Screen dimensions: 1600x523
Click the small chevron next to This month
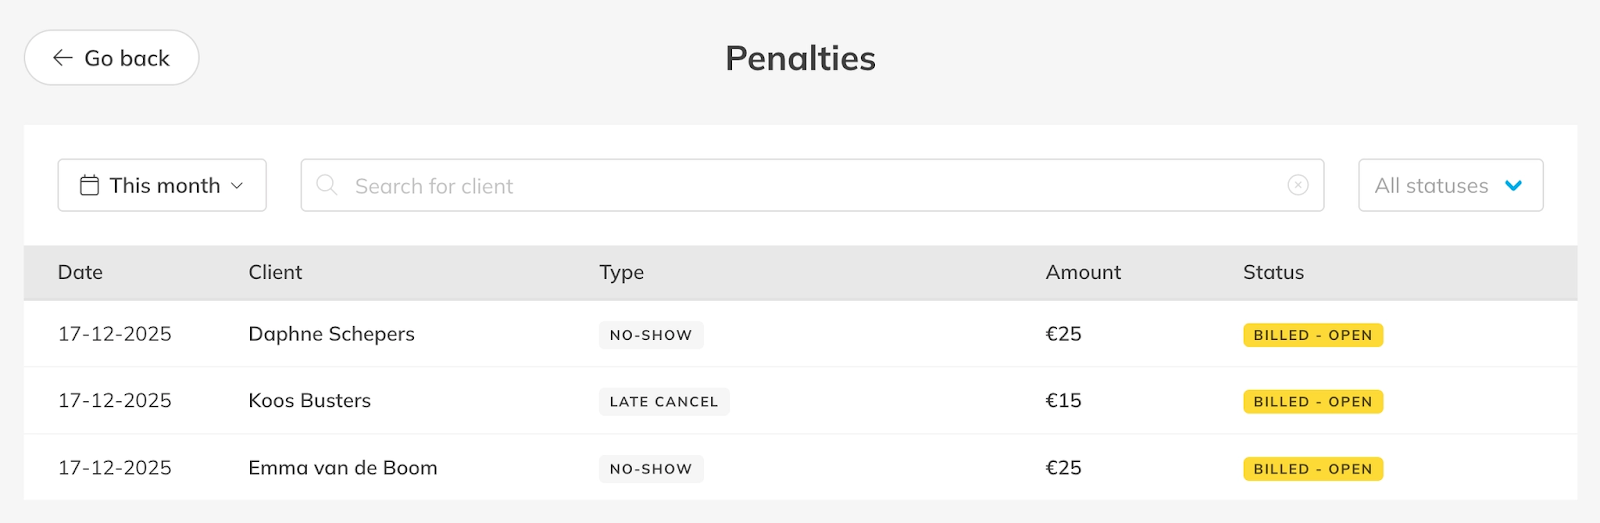point(237,186)
